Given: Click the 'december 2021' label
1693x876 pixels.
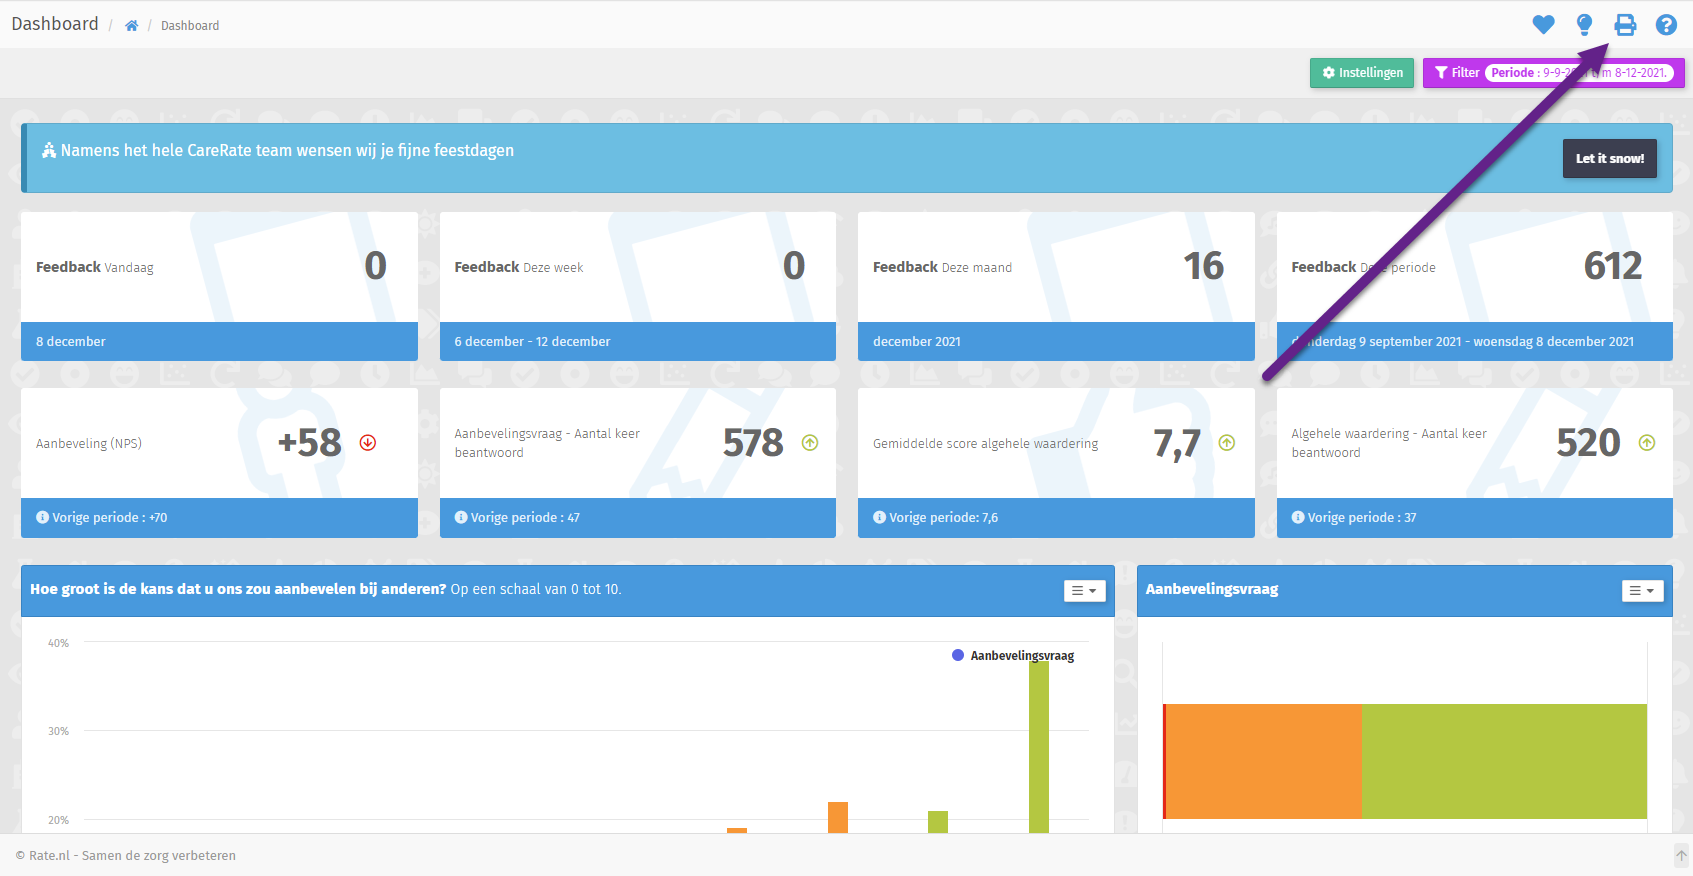Looking at the screenshot, I should point(917,342).
